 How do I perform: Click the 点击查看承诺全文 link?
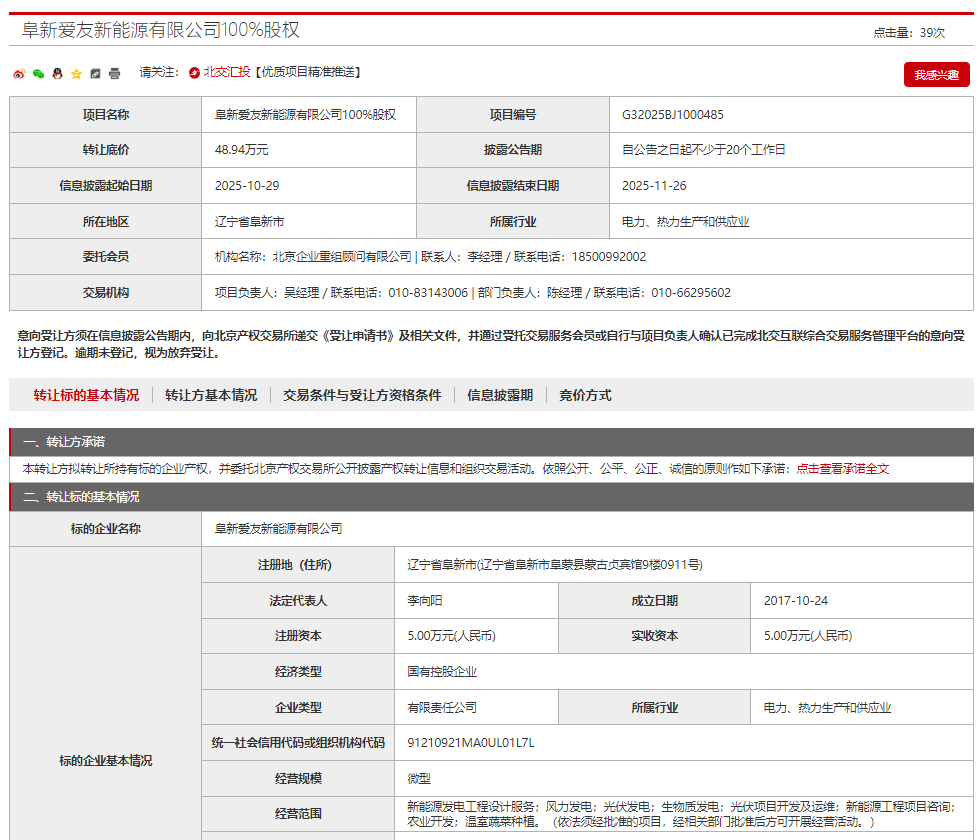point(842,468)
